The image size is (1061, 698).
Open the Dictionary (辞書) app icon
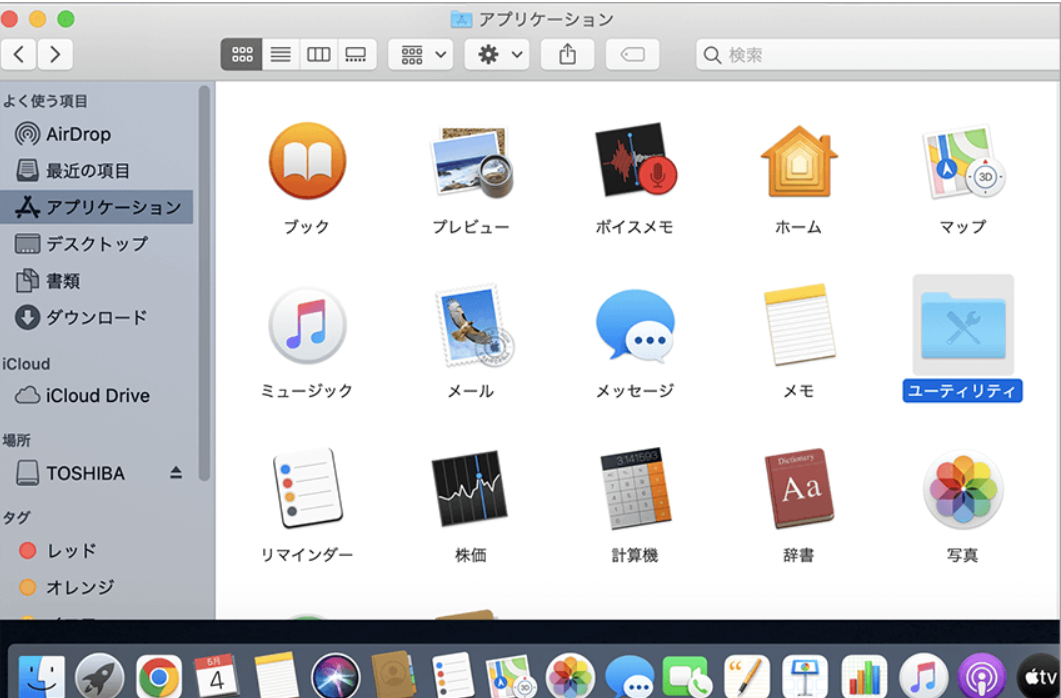coord(798,490)
